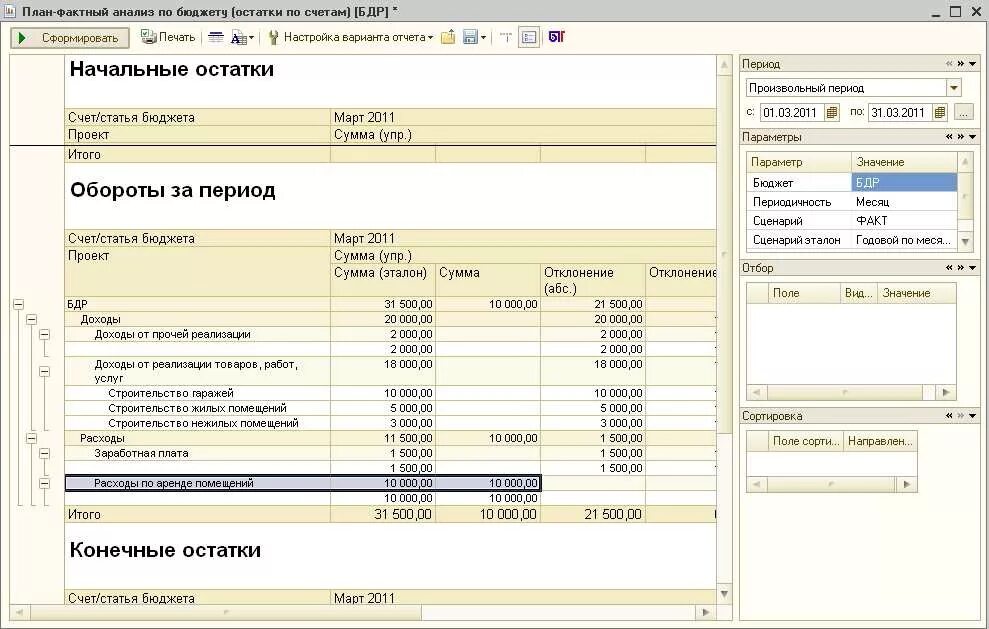Image resolution: width=989 pixels, height=629 pixels.
Task: Click the Сформировать button
Action: (x=70, y=38)
